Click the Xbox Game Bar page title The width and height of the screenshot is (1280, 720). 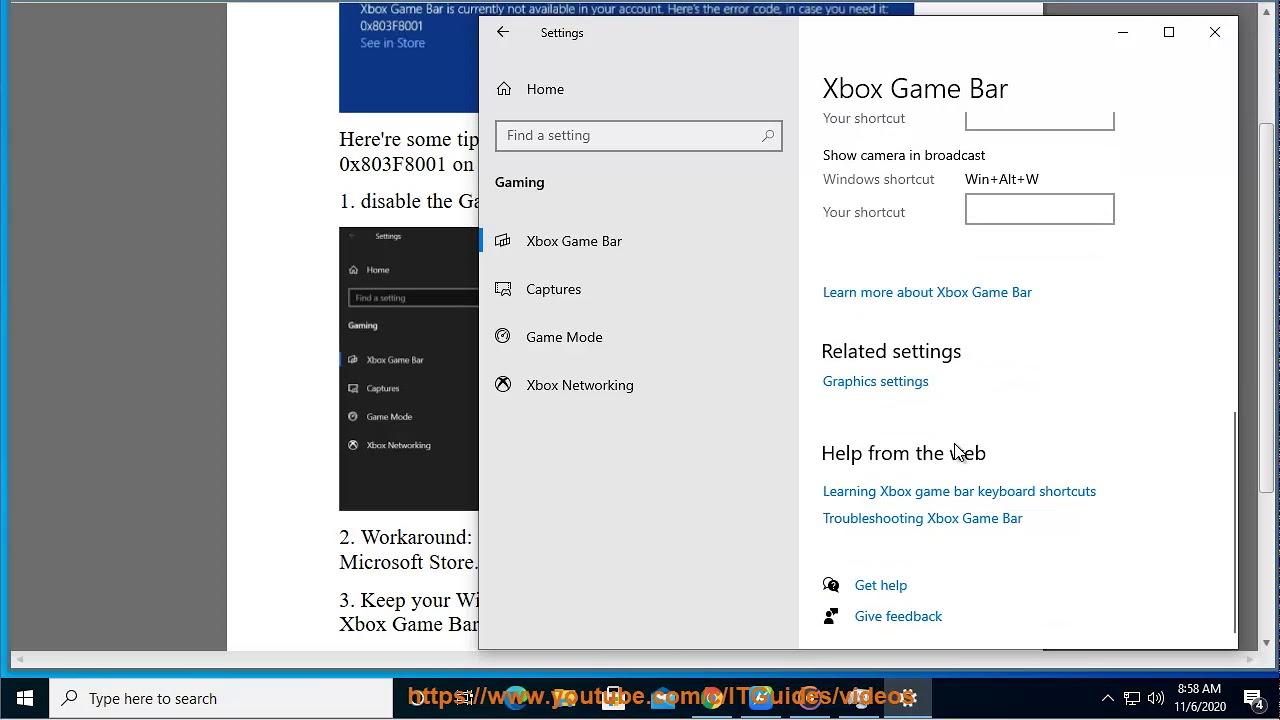(915, 88)
